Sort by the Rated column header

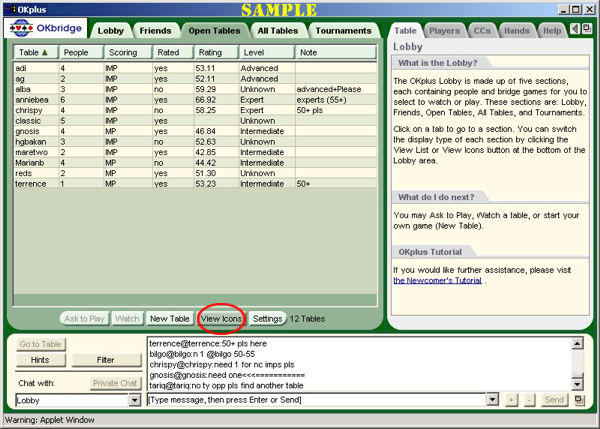tap(173, 52)
